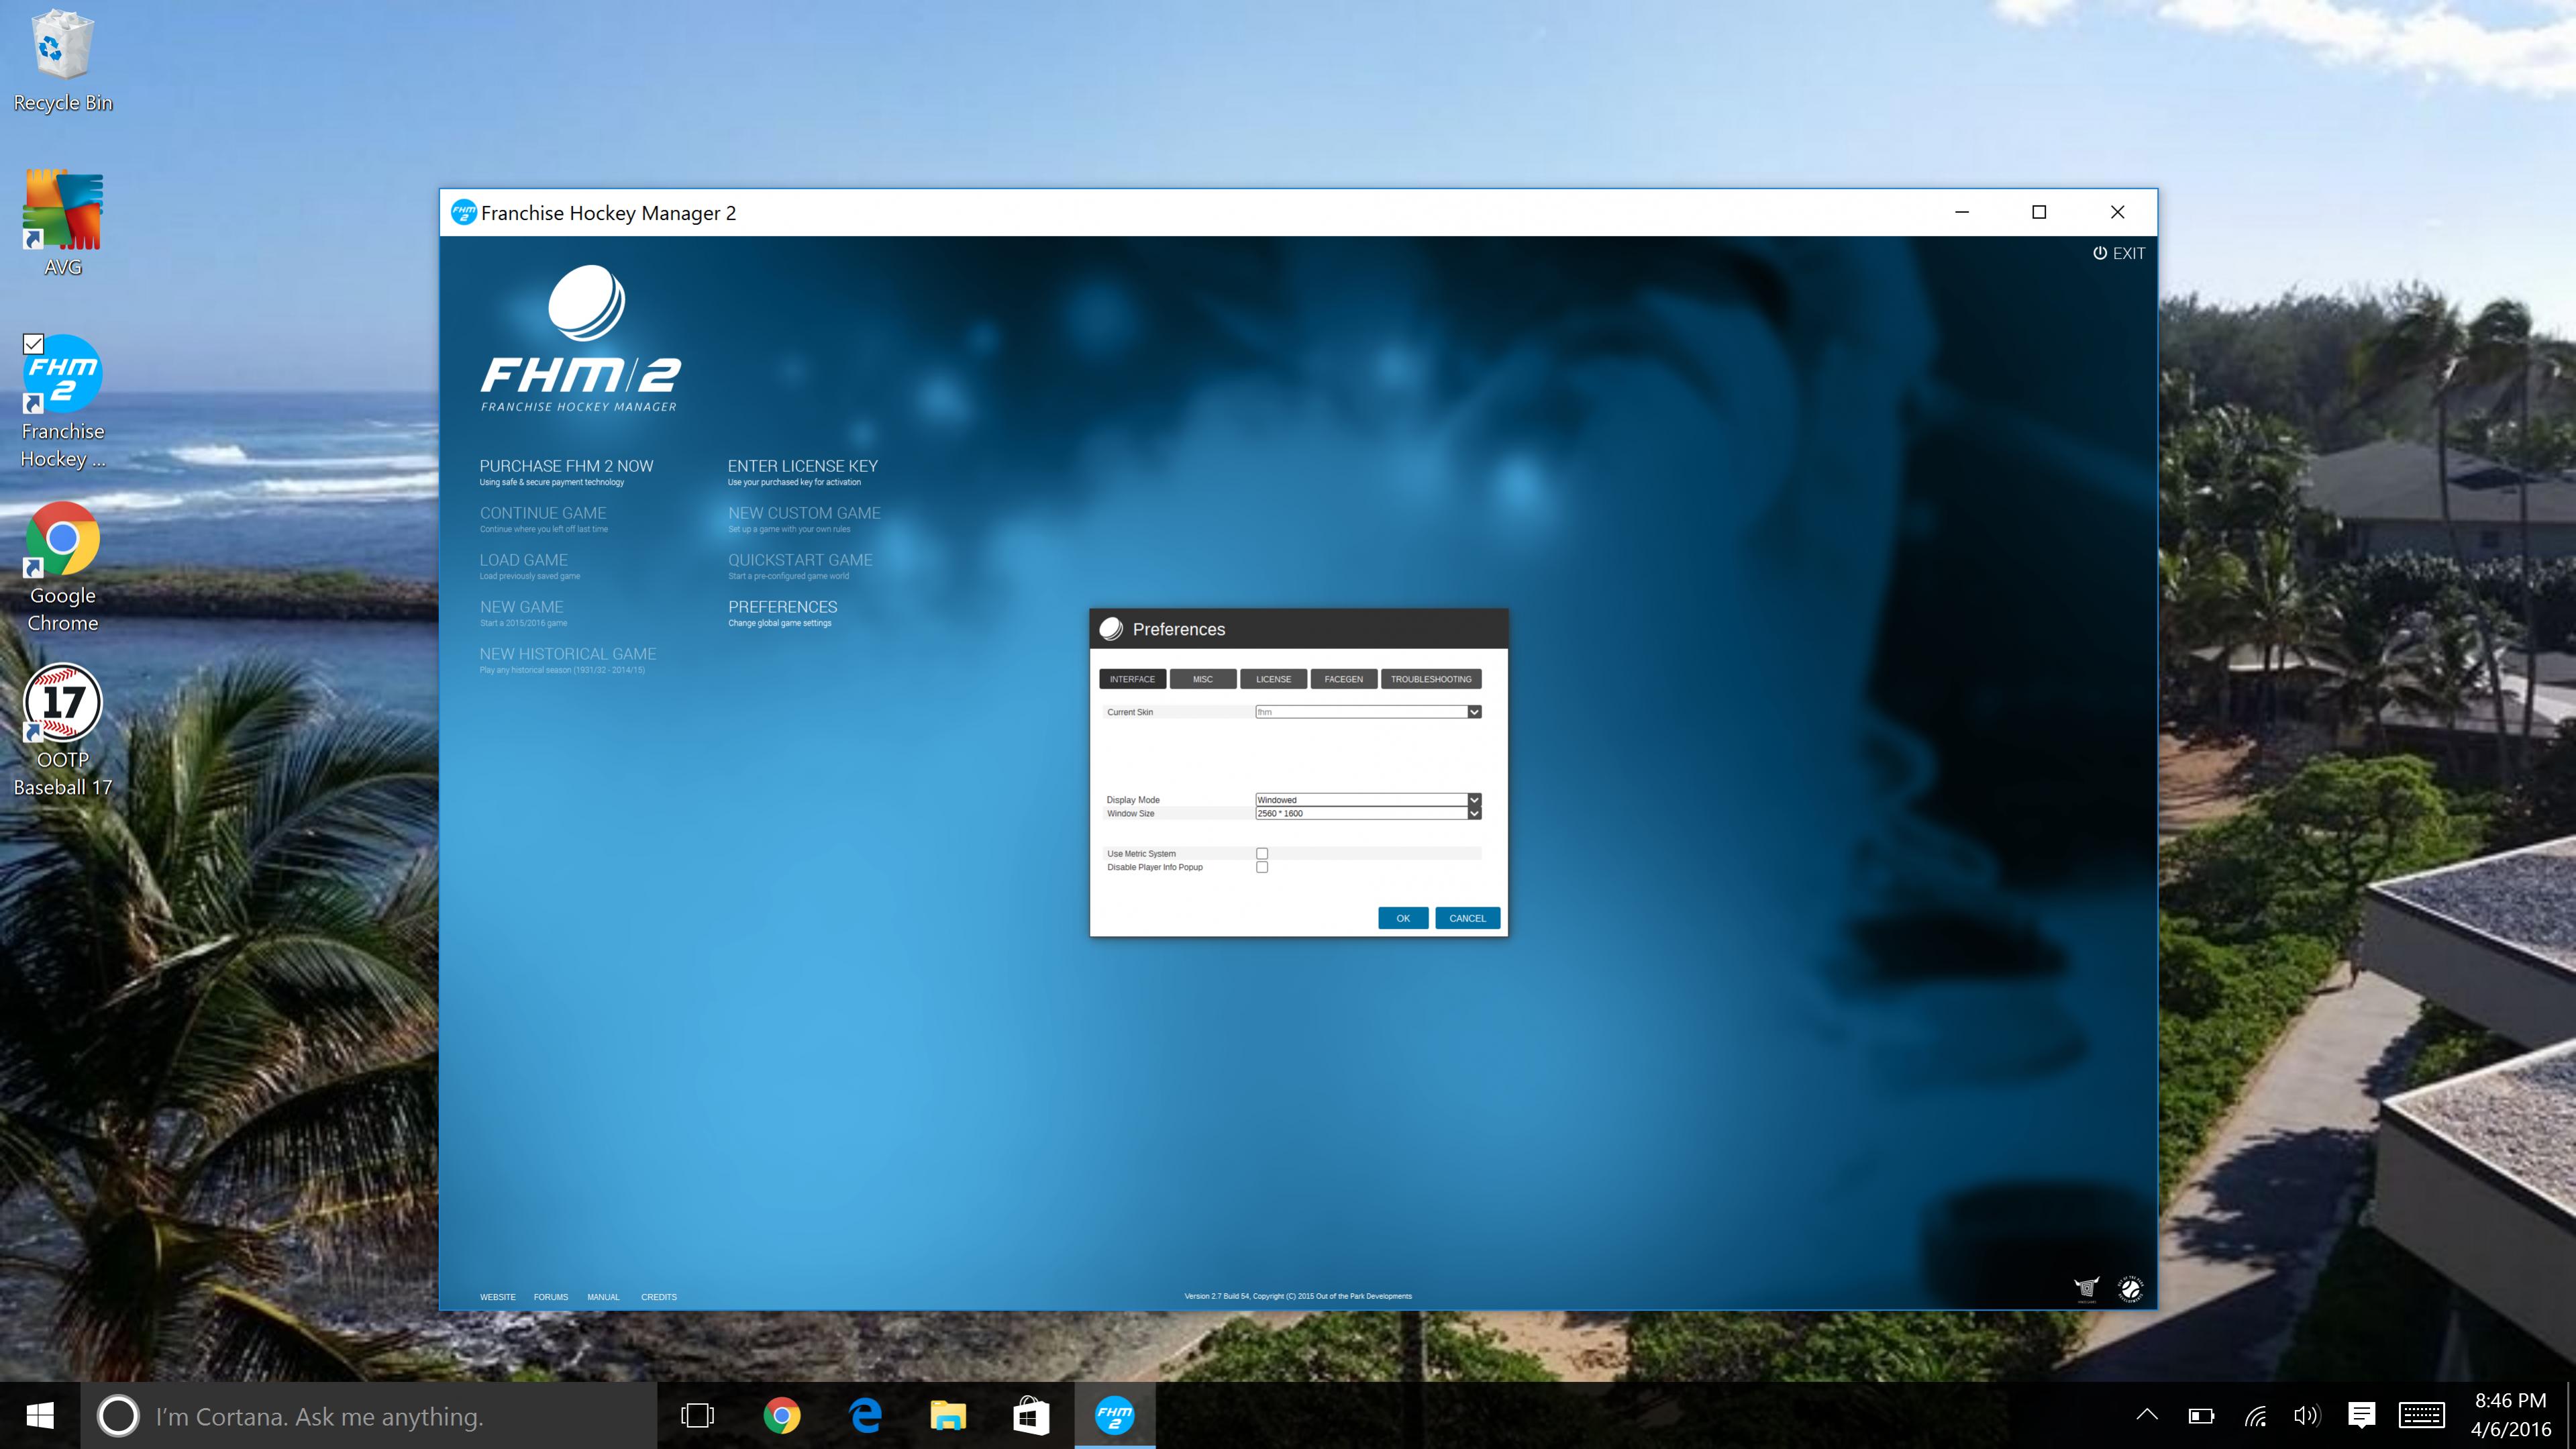Check Disable Player Info Popup

[1262, 867]
